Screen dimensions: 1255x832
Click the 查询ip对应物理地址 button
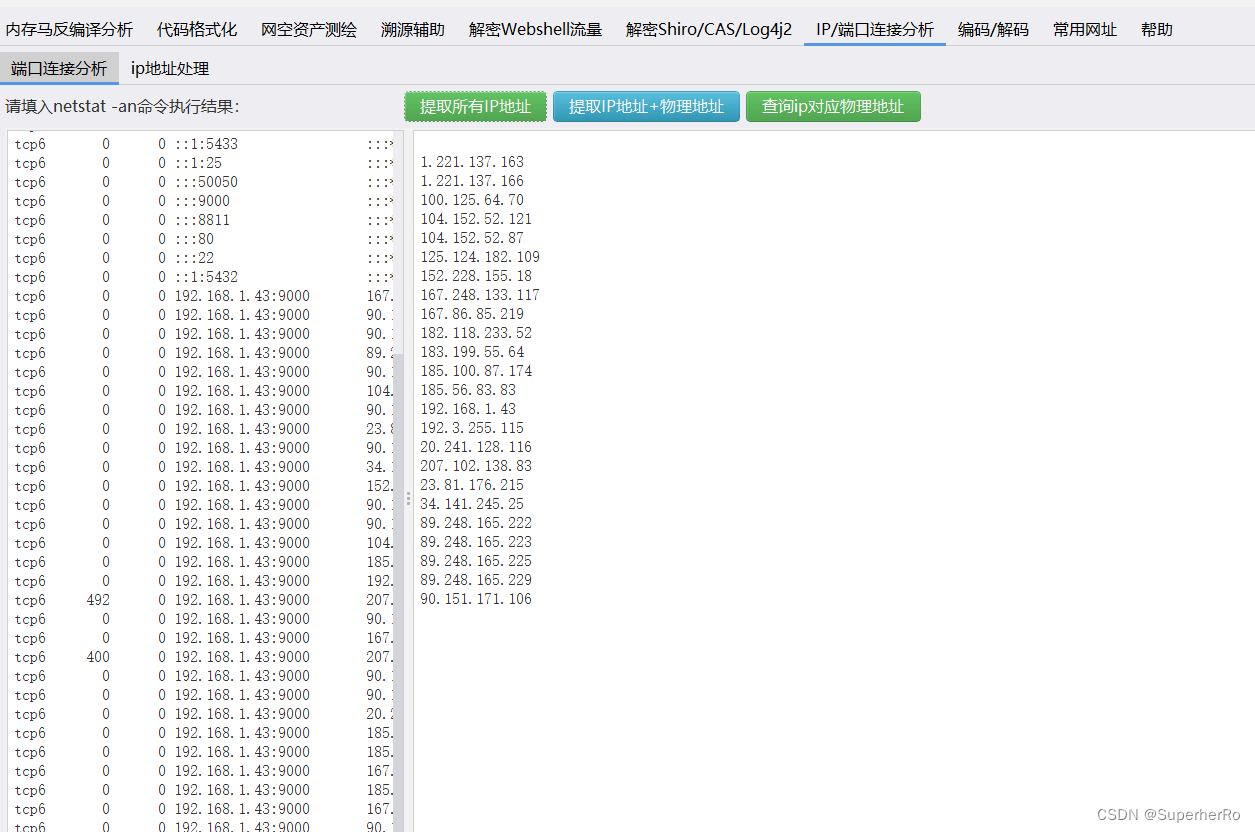click(x=833, y=106)
